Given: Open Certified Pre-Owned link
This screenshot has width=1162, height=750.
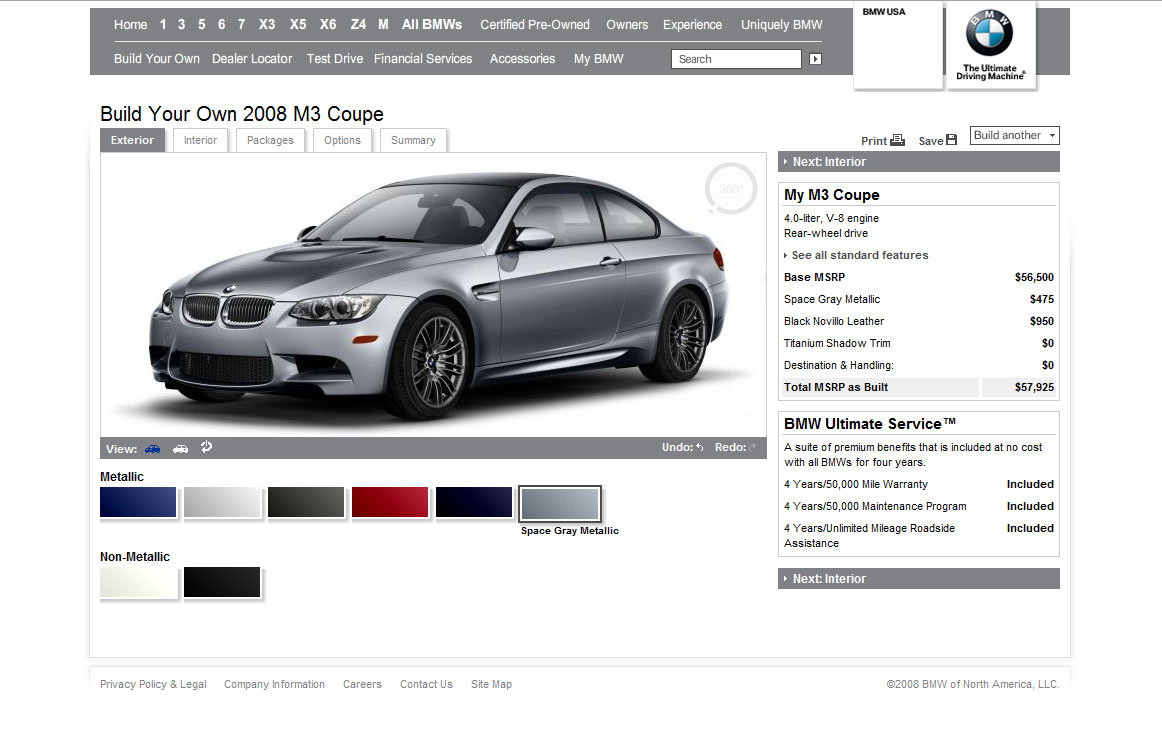Looking at the screenshot, I should tap(535, 24).
